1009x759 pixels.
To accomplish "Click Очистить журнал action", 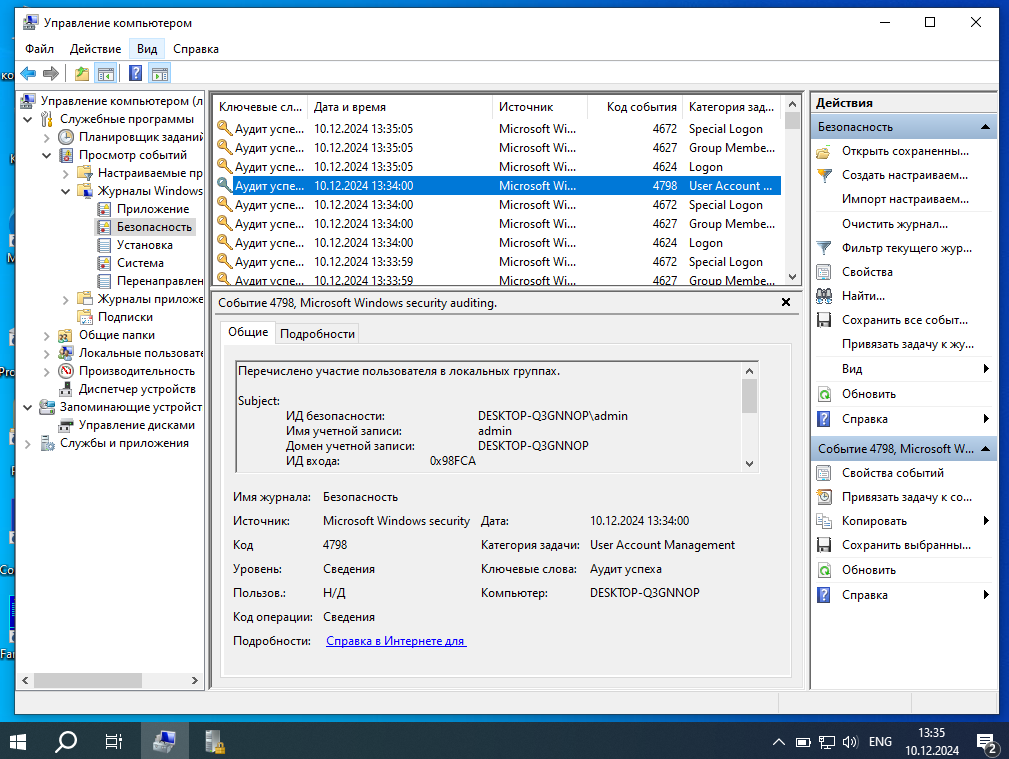I will [894, 224].
